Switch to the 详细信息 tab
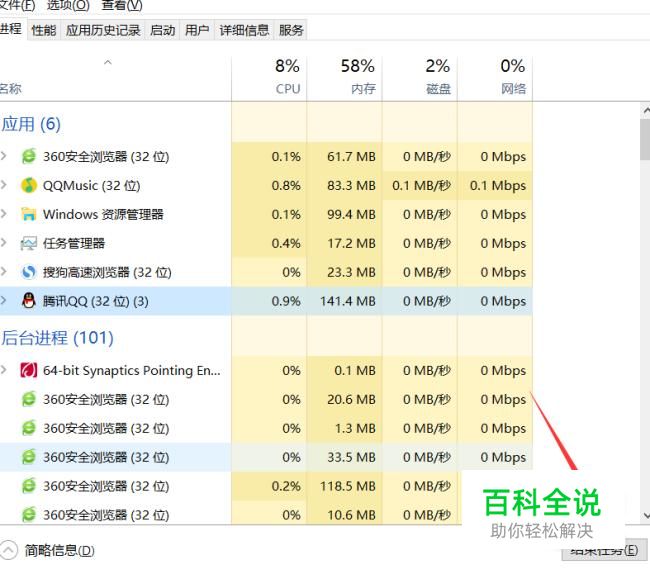 click(244, 30)
